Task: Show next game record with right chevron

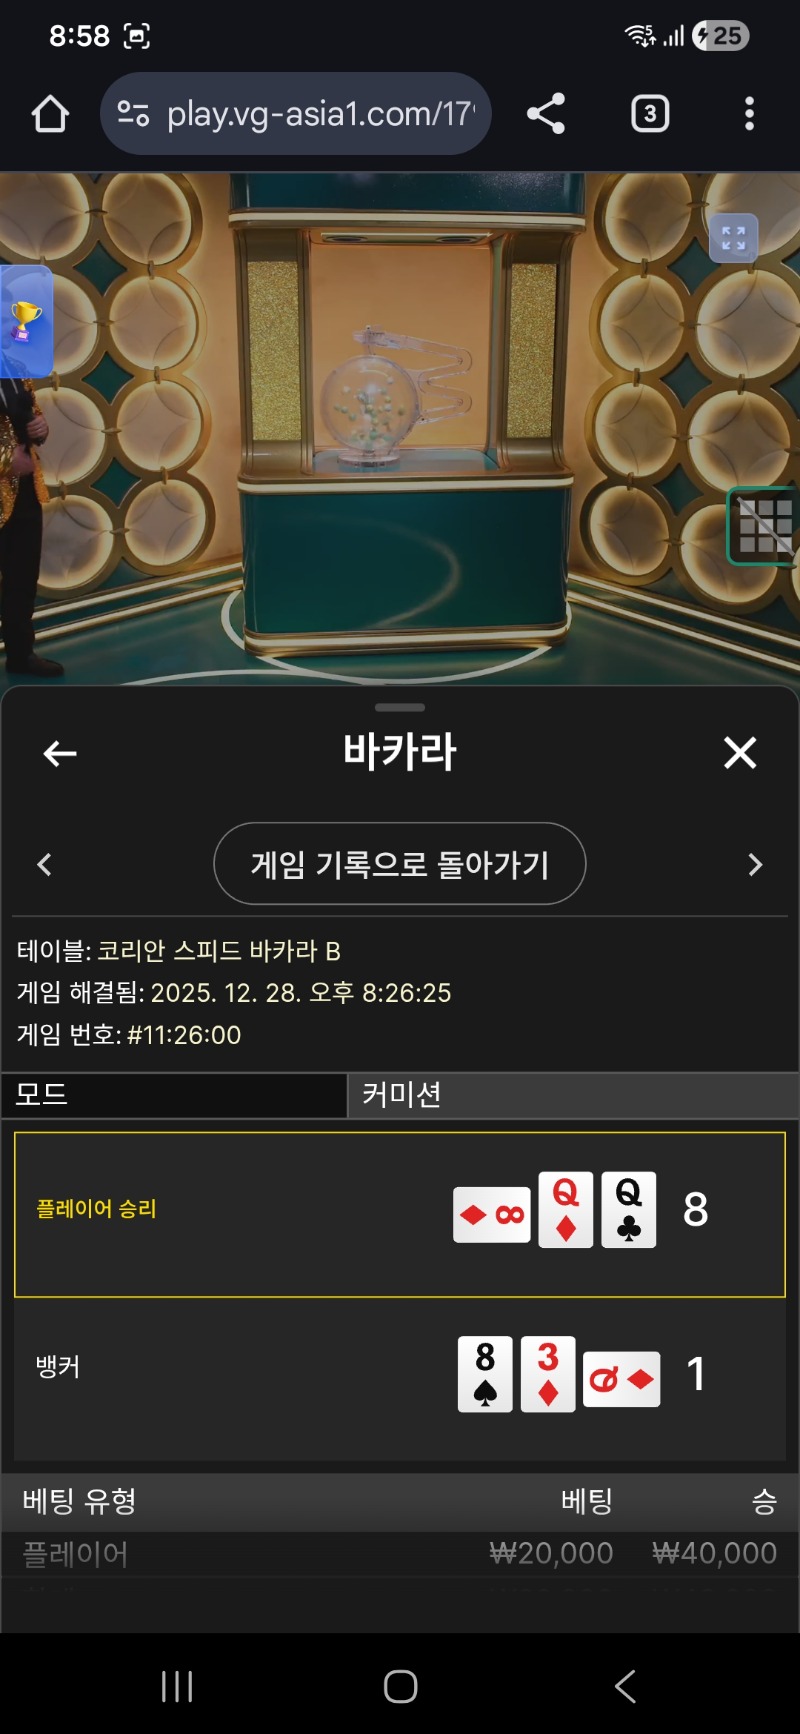Action: coord(755,864)
